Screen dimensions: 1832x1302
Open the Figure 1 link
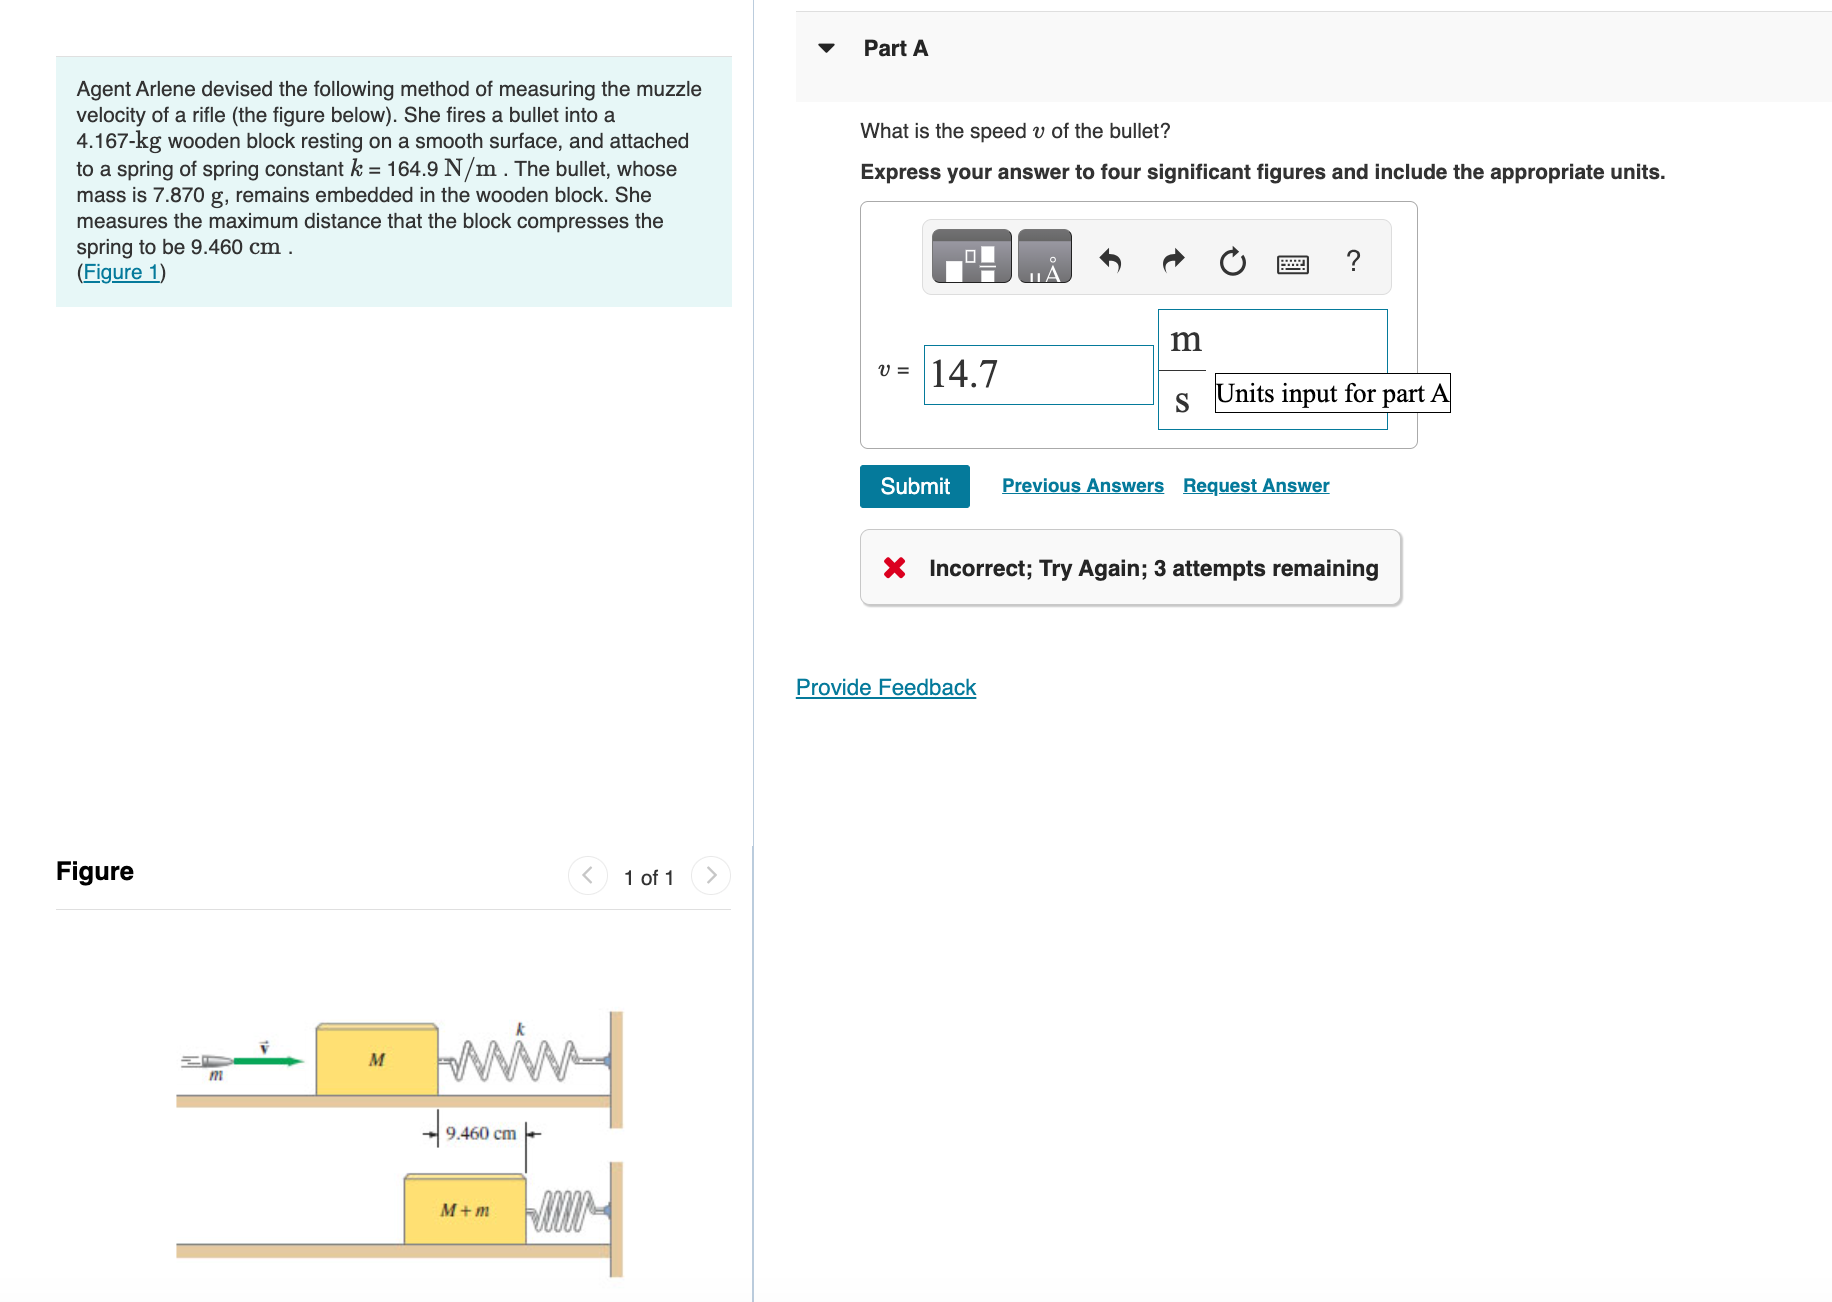[119, 271]
